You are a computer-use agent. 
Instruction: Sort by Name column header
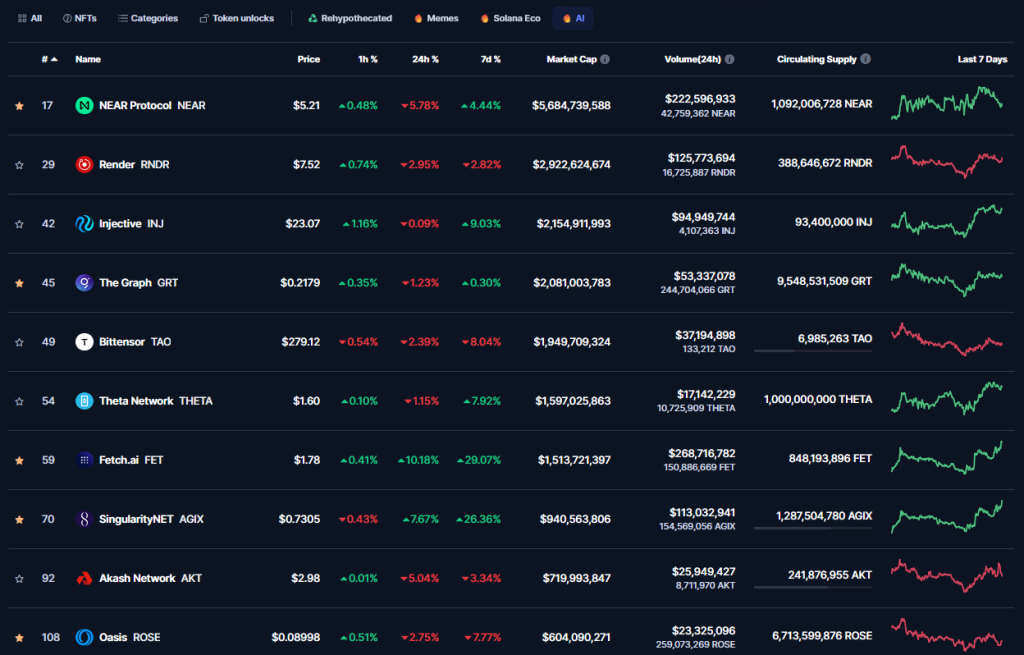[88, 59]
